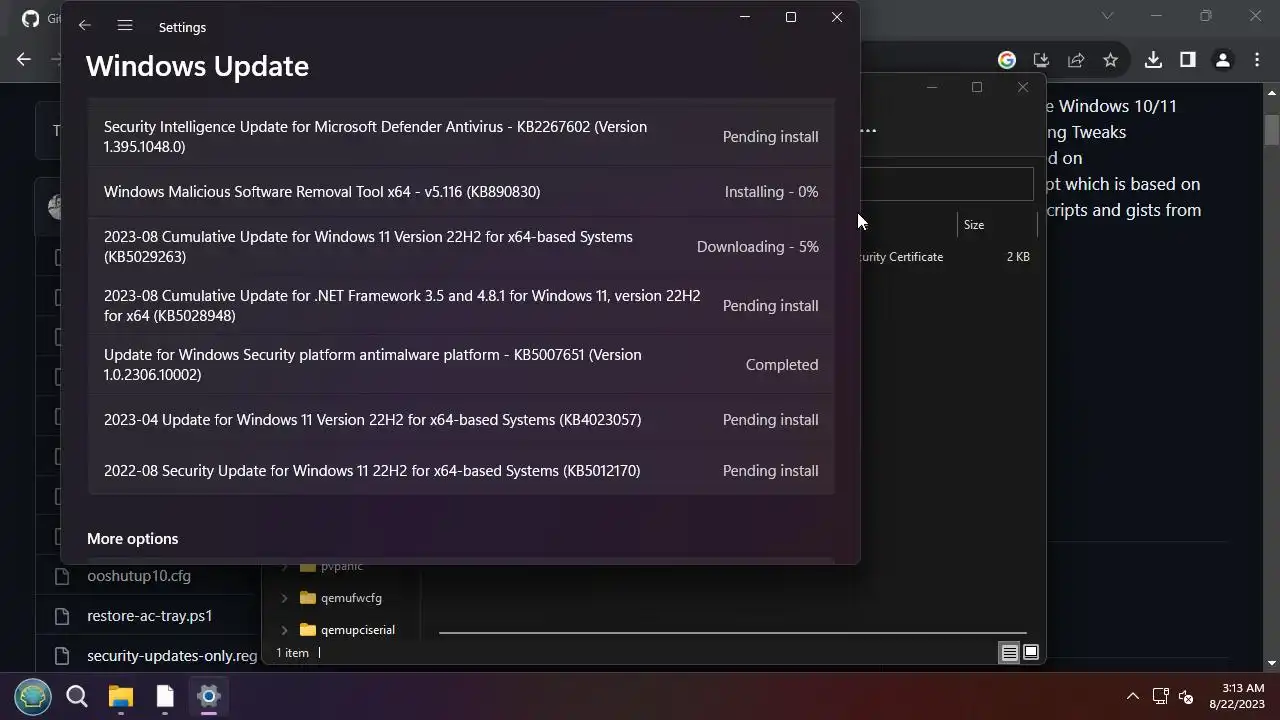Click the Google icon in address bar
Image resolution: width=1280 pixels, height=720 pixels.
1007,60
